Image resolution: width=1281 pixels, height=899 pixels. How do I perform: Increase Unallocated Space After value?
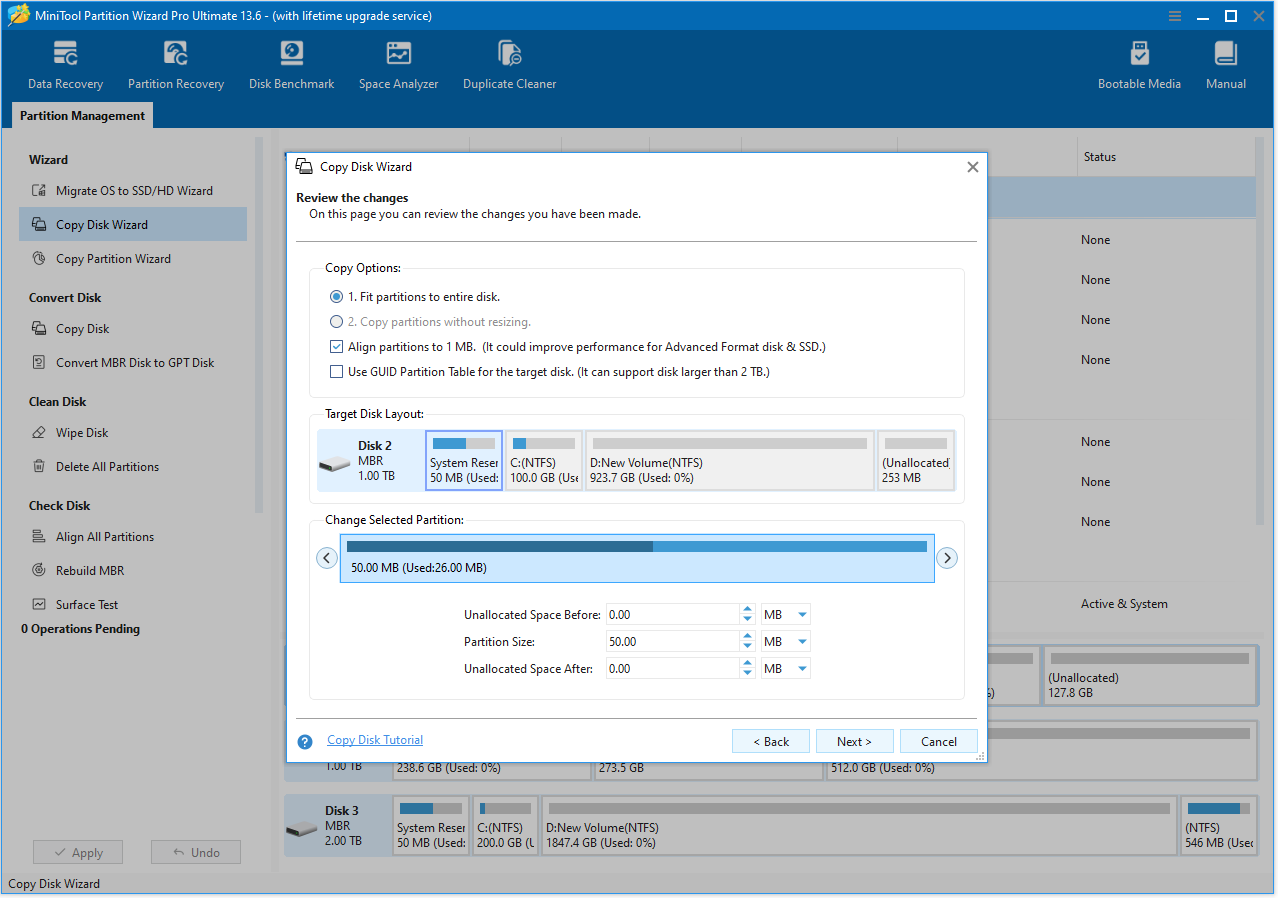747,663
